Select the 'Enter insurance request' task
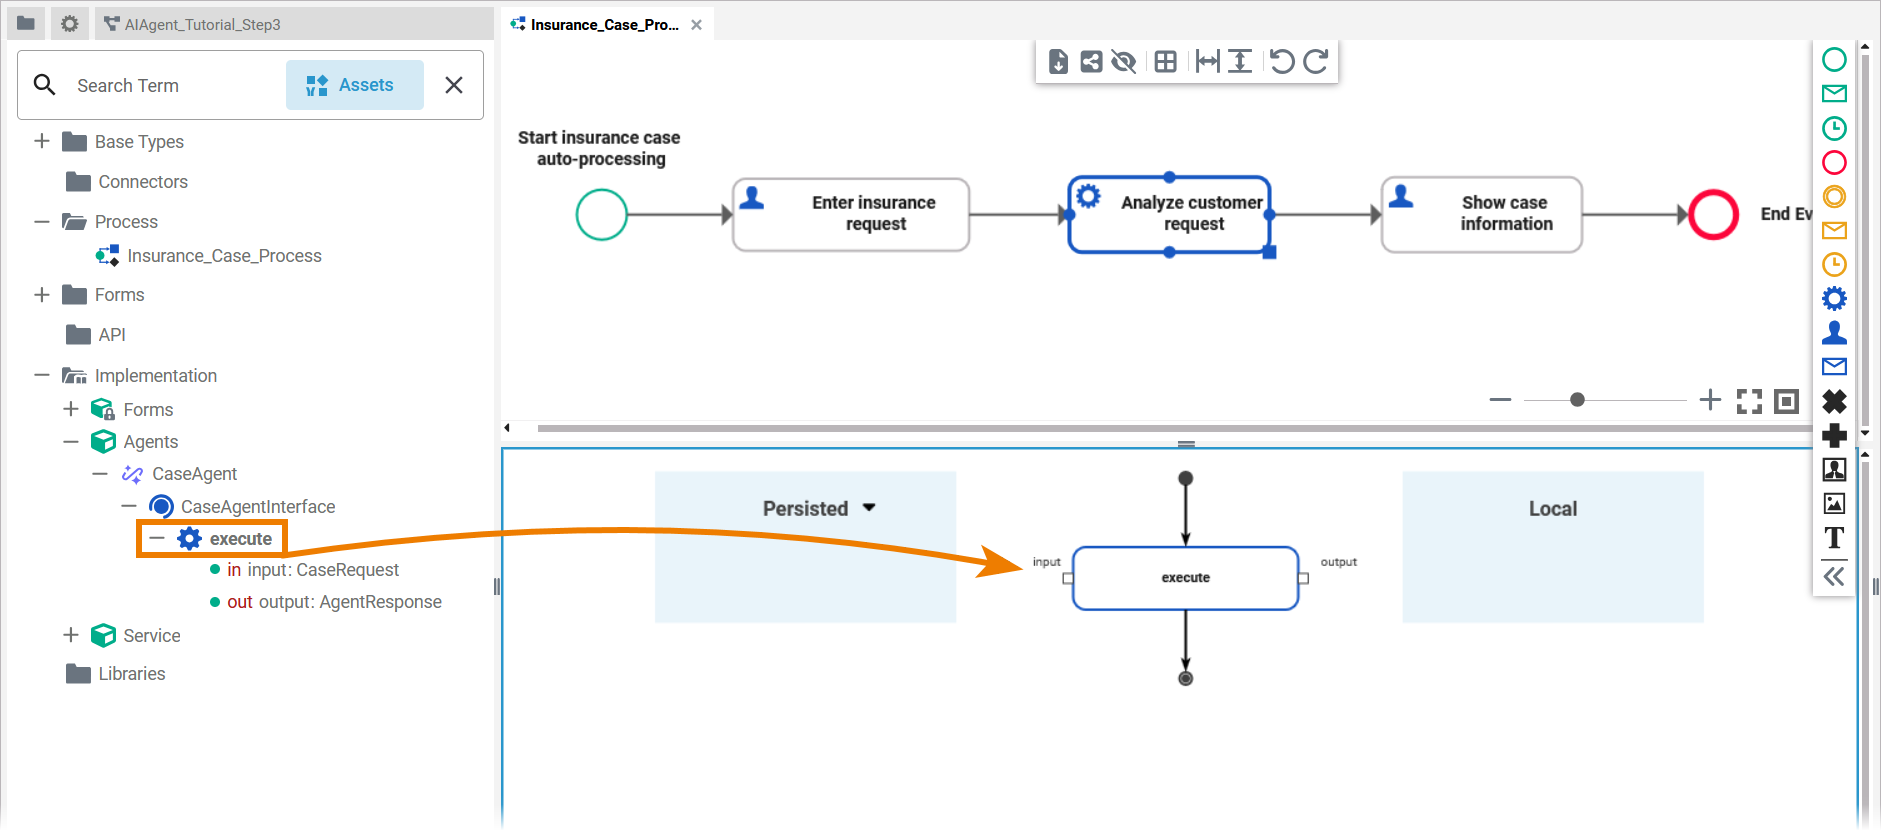This screenshot has height=831, width=1881. click(x=851, y=214)
